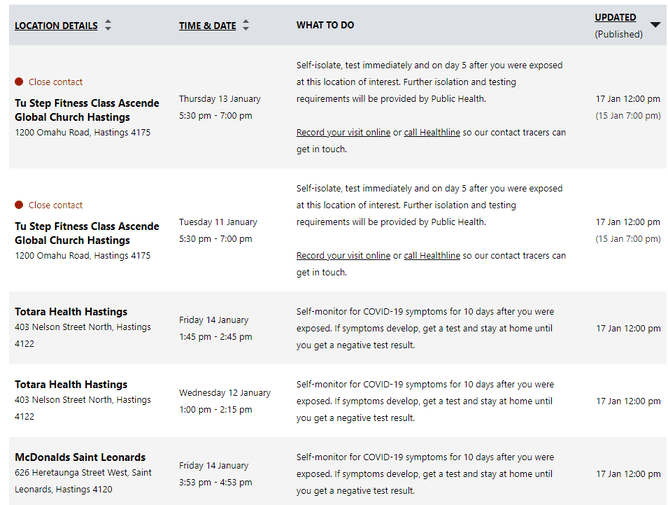The image size is (668, 505).
Task: Click the What To Do column header
Action: (x=325, y=25)
